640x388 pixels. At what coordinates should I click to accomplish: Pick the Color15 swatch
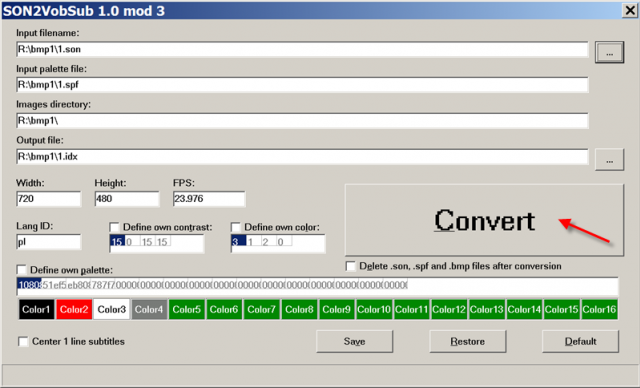[562, 309]
